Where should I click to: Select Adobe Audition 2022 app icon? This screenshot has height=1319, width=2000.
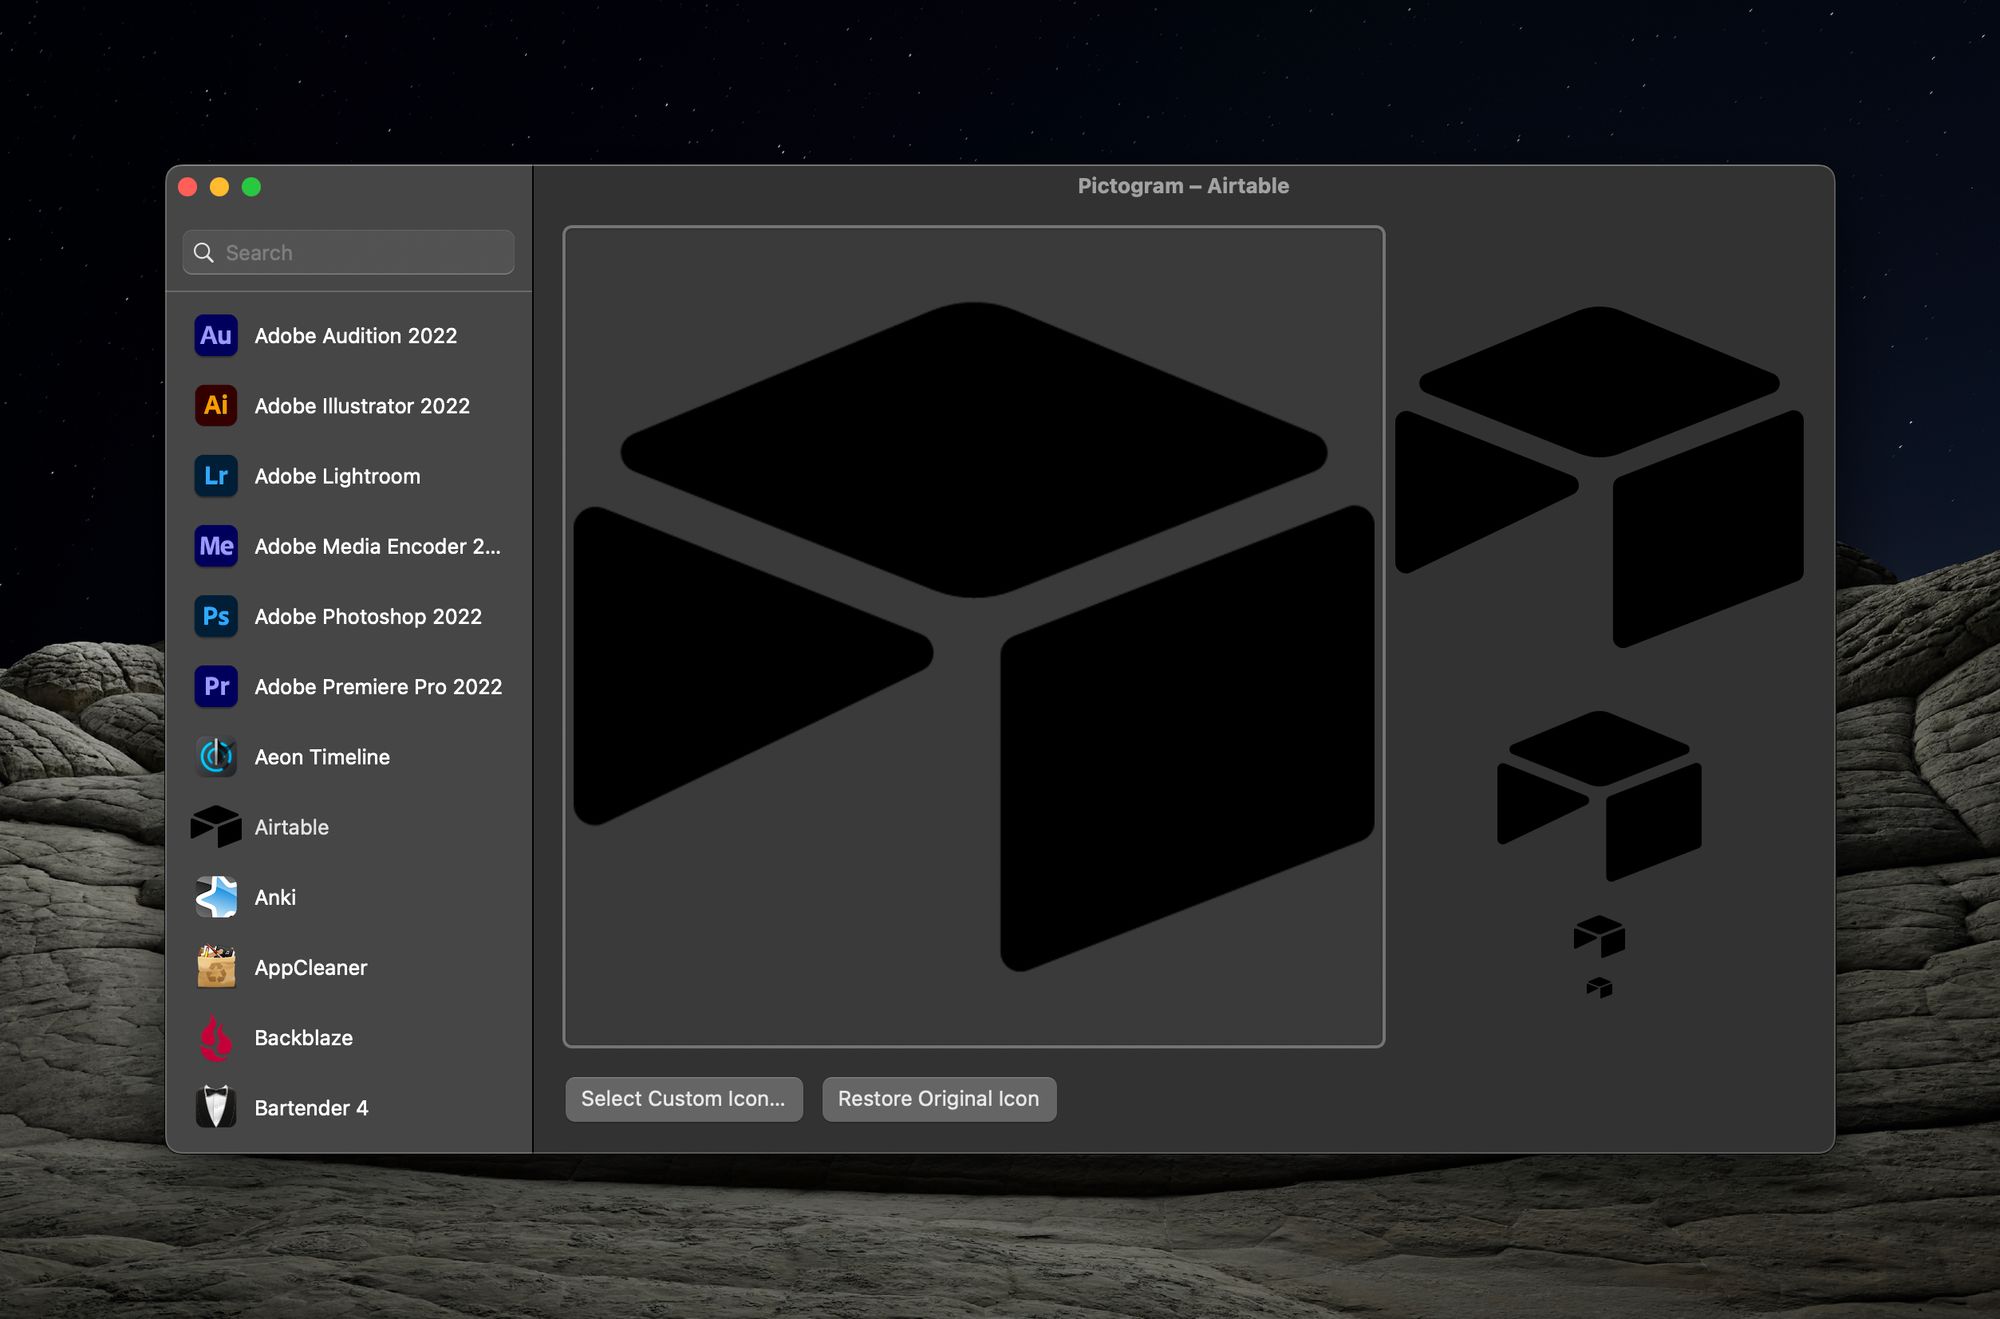(215, 336)
